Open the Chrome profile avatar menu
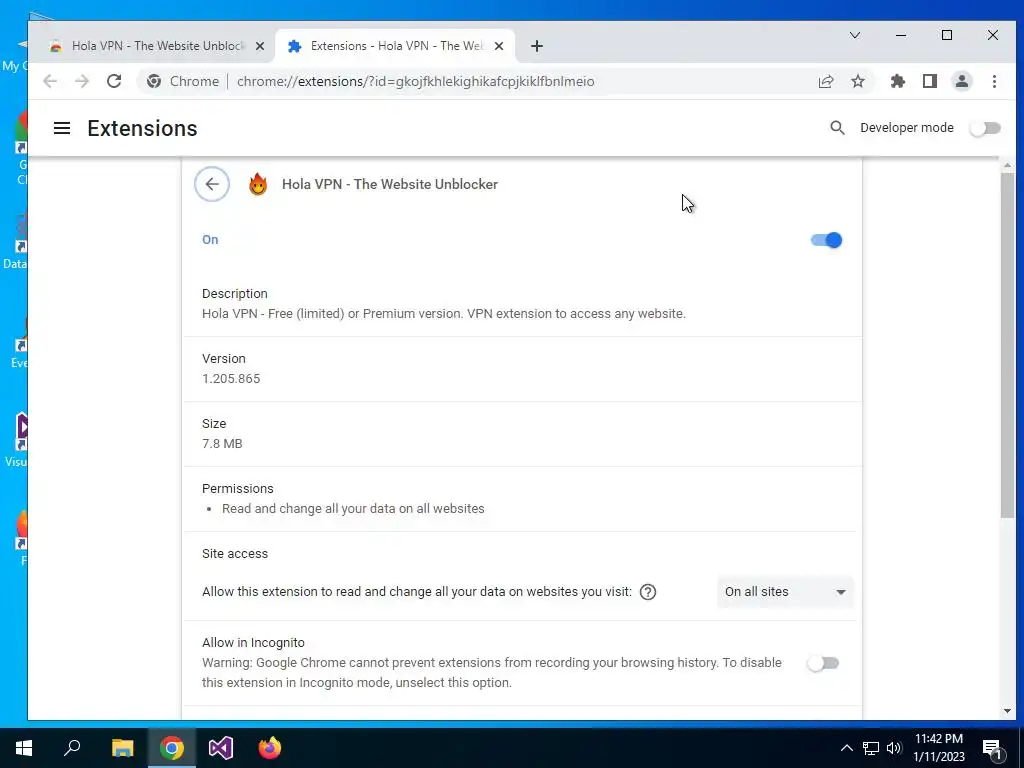The width and height of the screenshot is (1024, 768). [962, 81]
